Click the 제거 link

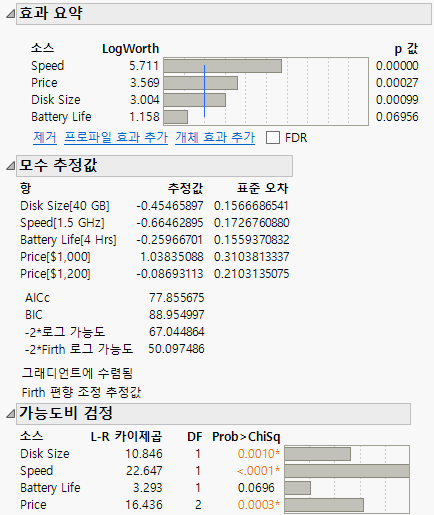point(45,137)
